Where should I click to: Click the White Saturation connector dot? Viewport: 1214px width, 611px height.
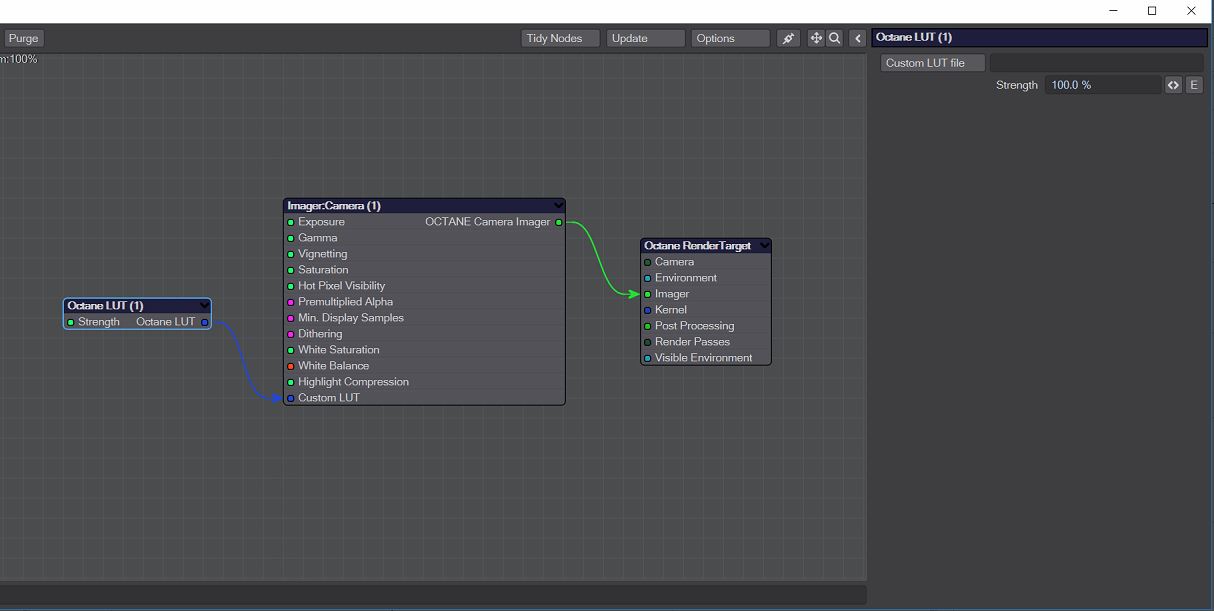[291, 350]
